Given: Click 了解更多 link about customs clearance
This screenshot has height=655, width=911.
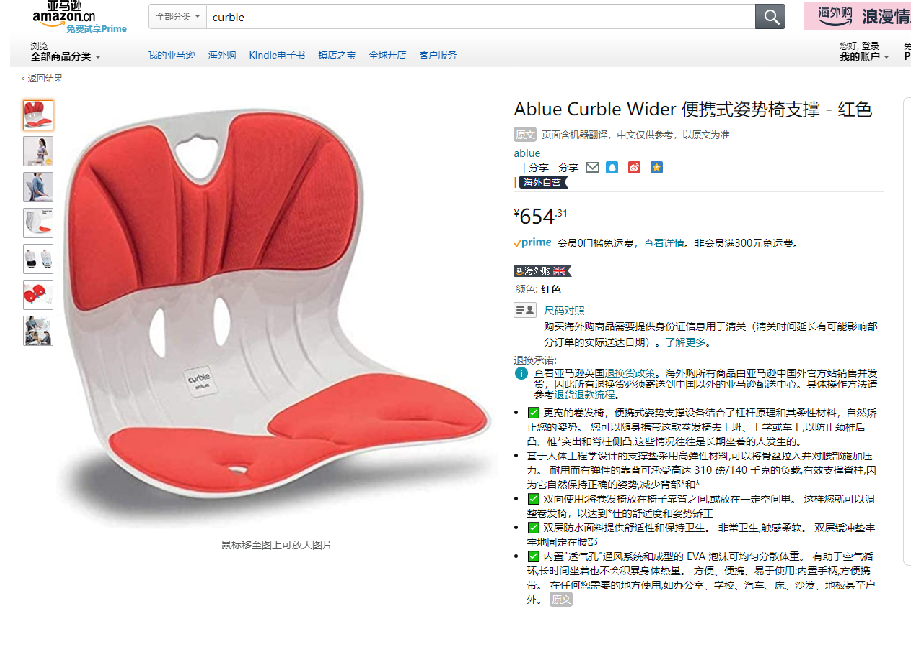Looking at the screenshot, I should point(685,342).
